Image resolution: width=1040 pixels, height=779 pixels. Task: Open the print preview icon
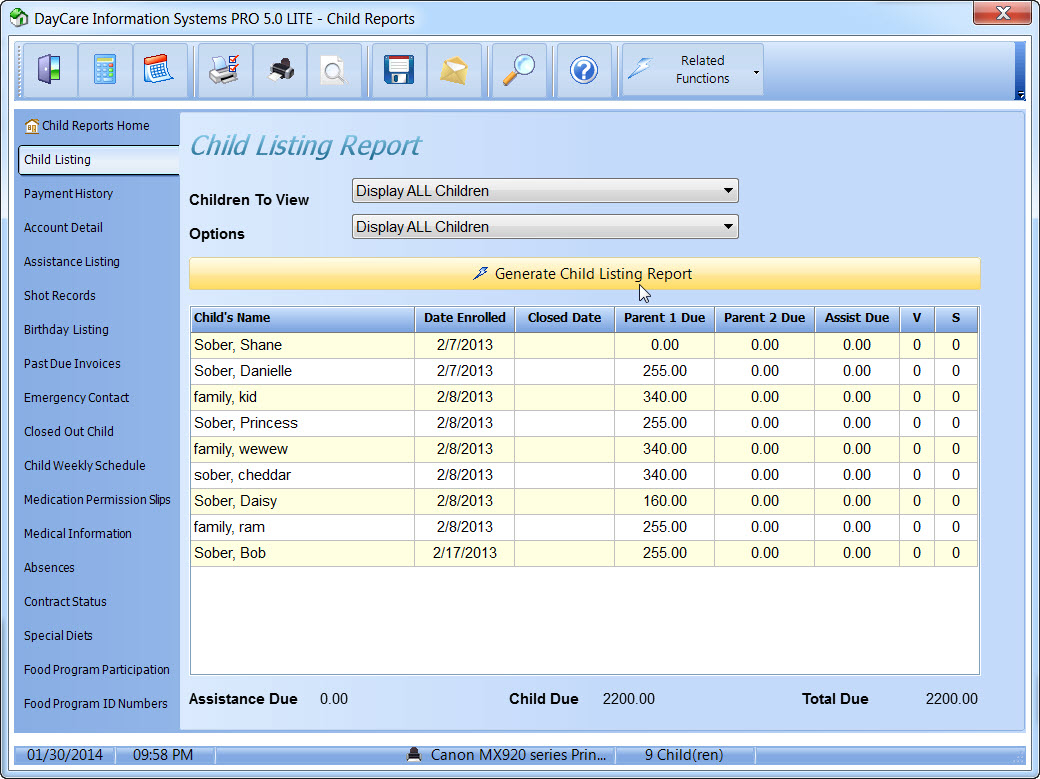click(x=333, y=70)
